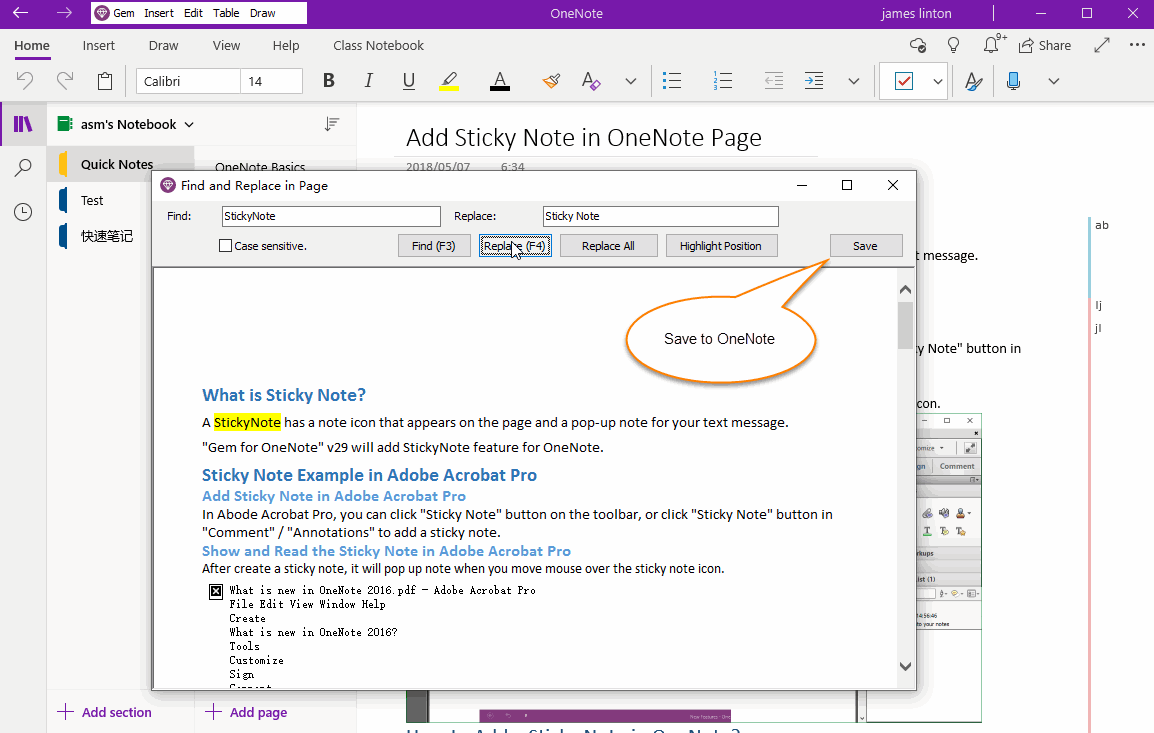Enable the Case sensitive checkbox
Image resolution: width=1154 pixels, height=733 pixels.
tap(226, 246)
